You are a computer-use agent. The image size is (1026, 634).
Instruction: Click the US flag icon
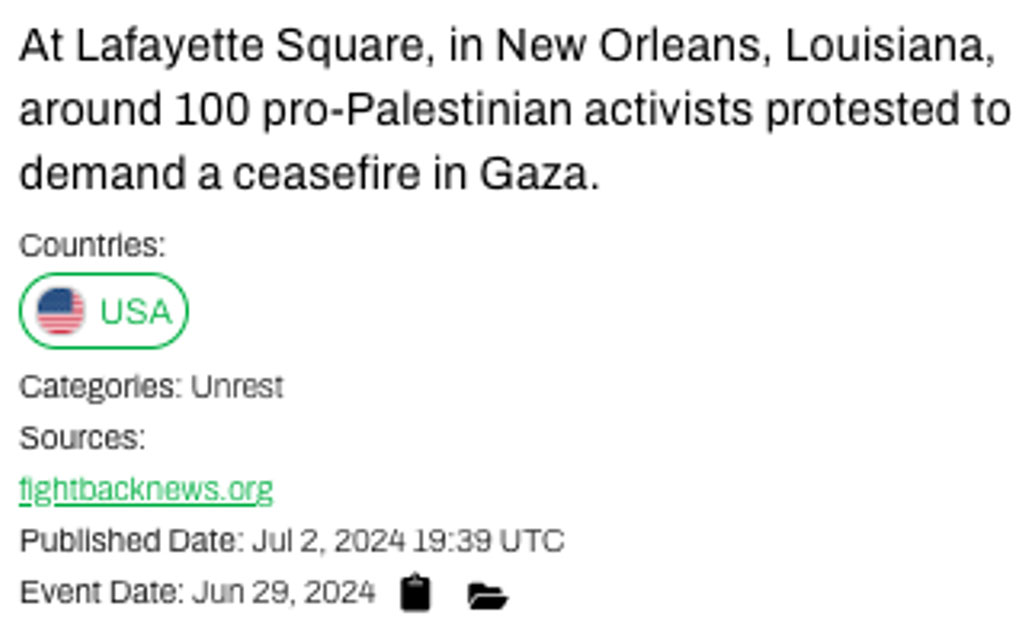coord(61,311)
